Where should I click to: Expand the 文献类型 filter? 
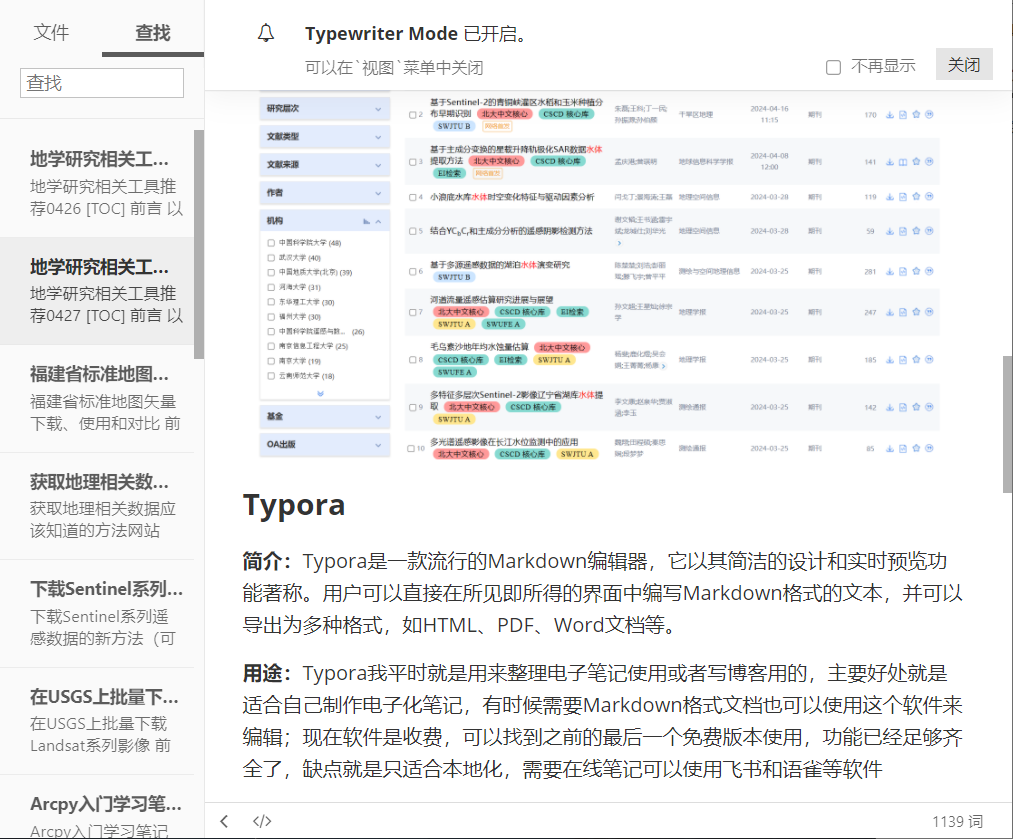(325, 136)
